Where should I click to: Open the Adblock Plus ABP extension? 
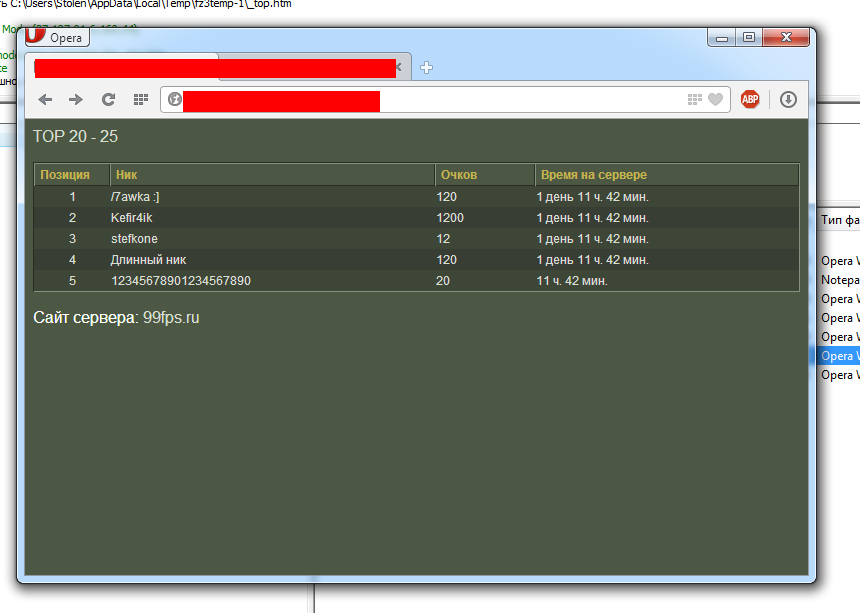click(x=750, y=99)
